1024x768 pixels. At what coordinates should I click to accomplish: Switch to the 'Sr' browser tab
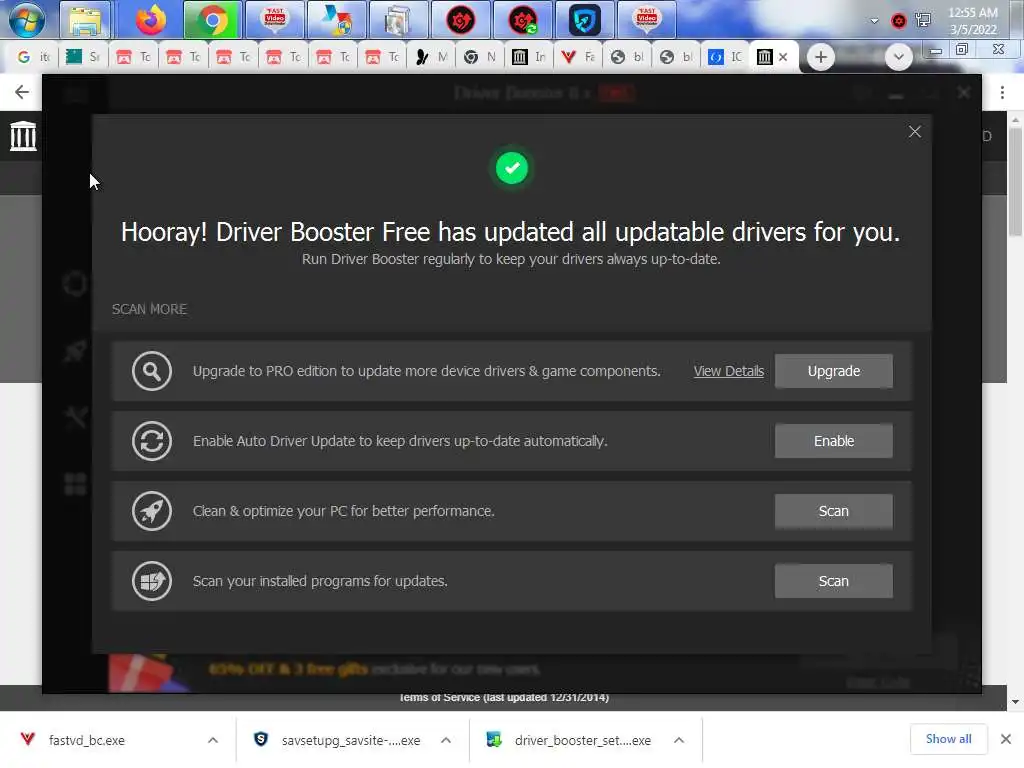pos(83,57)
